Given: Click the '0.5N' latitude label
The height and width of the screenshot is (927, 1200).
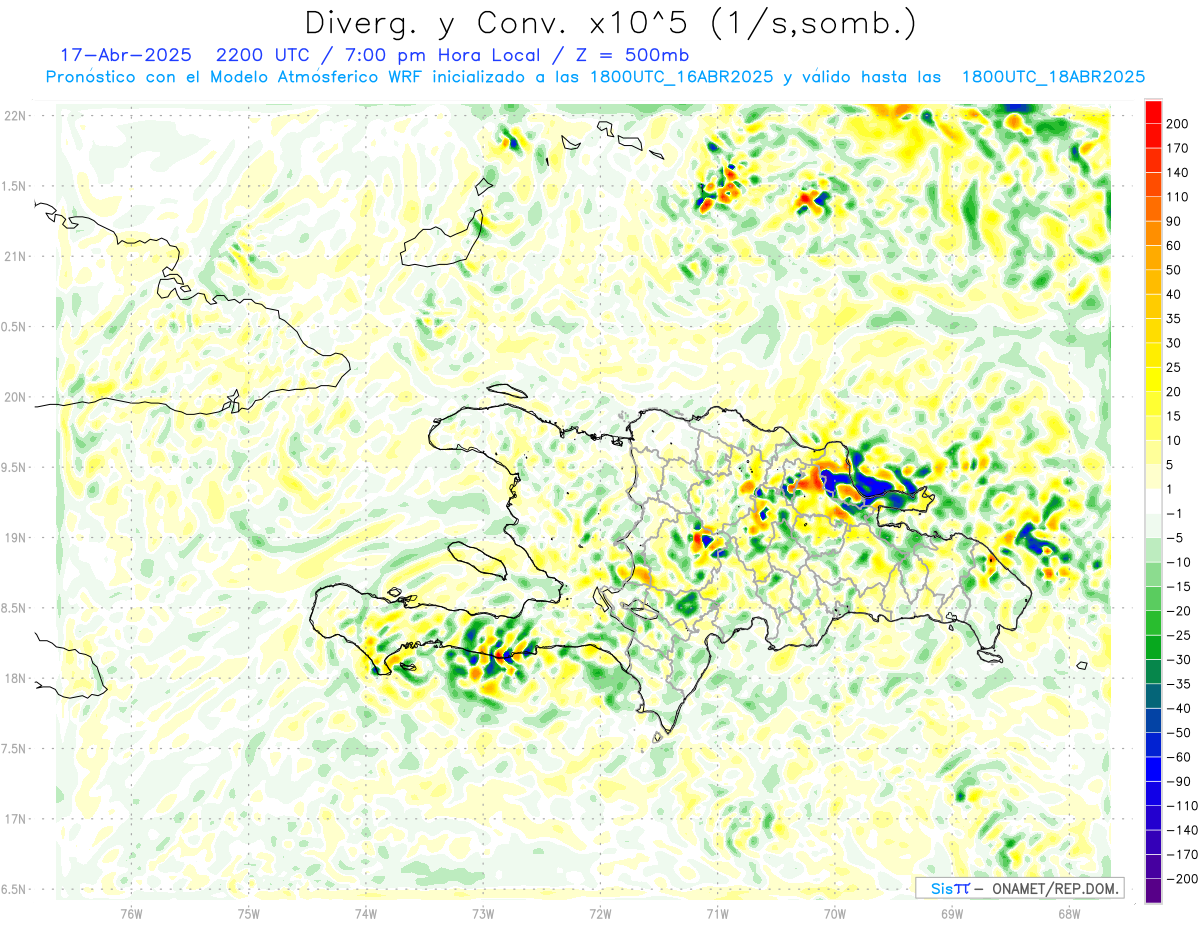Looking at the screenshot, I should 14,327.
